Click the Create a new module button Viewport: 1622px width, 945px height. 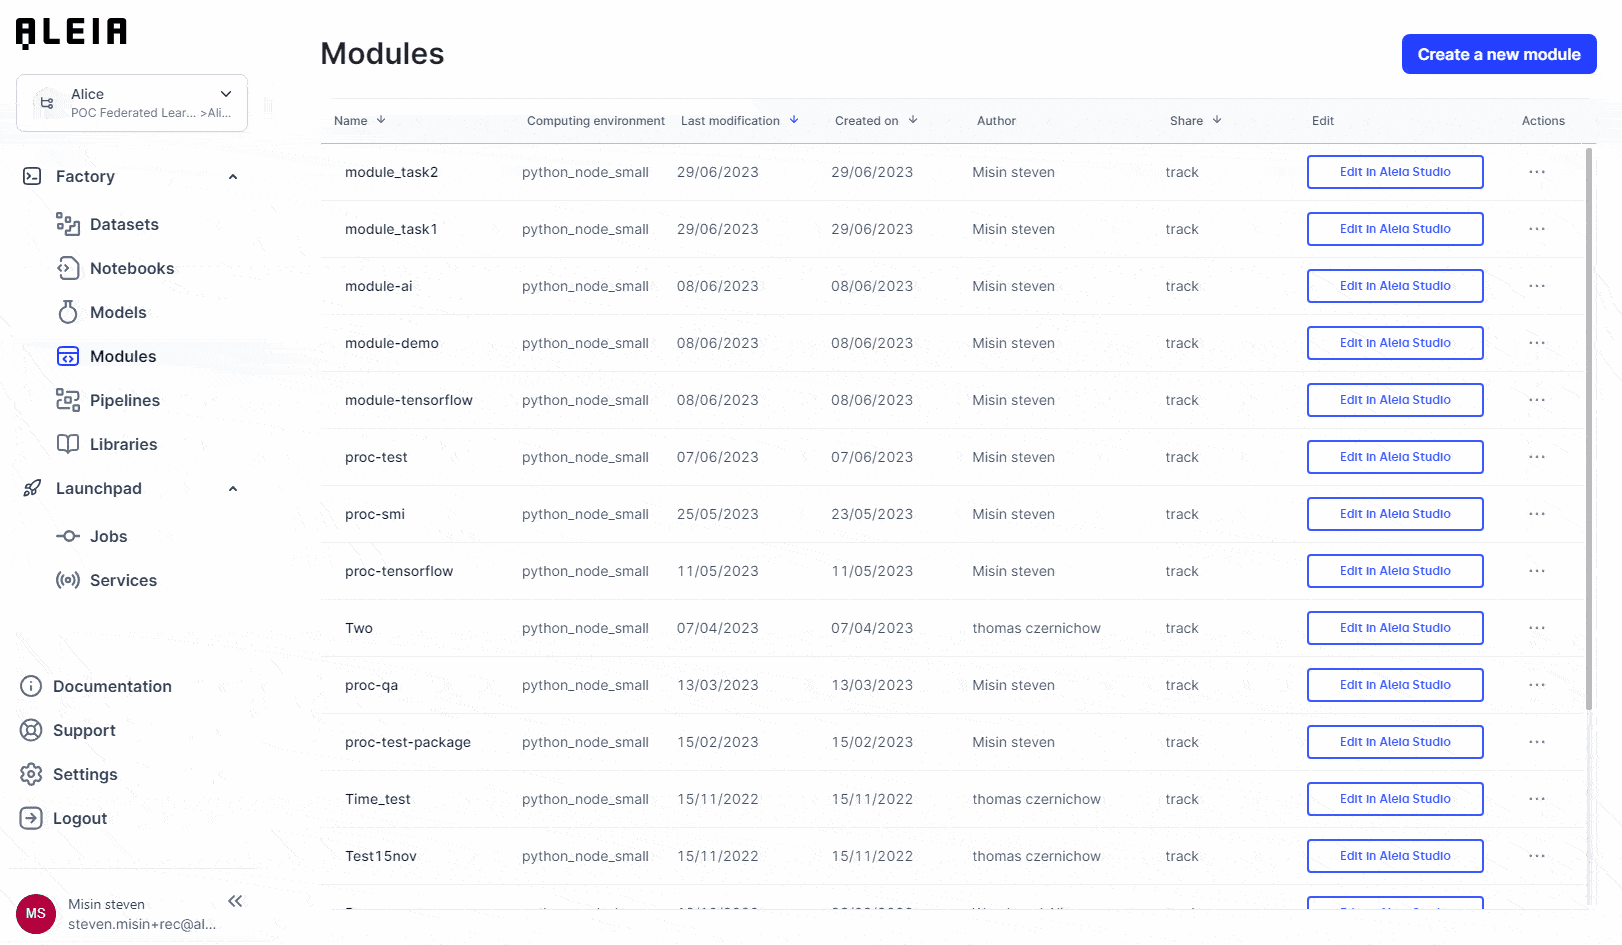coord(1498,54)
